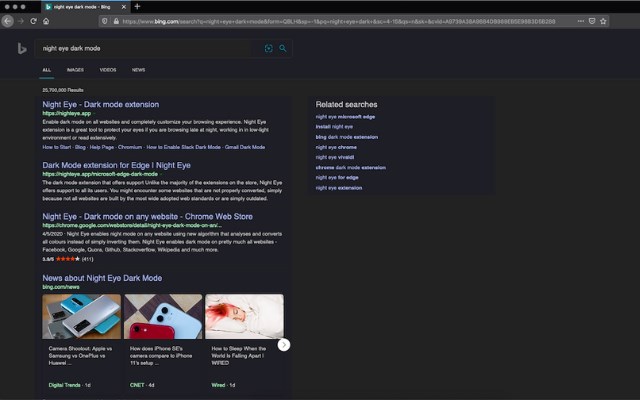Image resolution: width=640 pixels, height=400 pixels.
Task: Click the 'How to Start' sitelink
Action: tap(57, 147)
